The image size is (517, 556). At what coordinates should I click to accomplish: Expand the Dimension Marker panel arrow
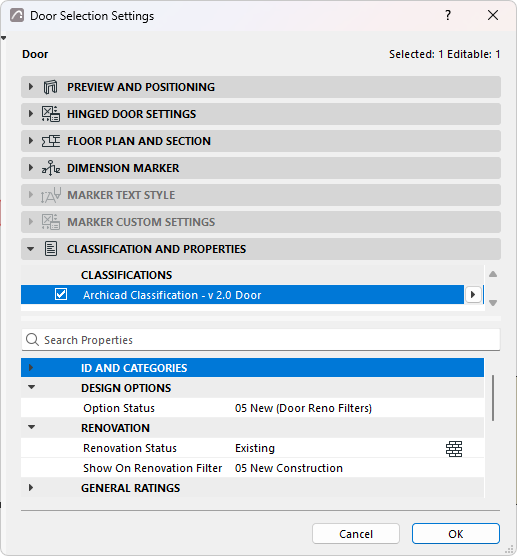[x=31, y=167]
